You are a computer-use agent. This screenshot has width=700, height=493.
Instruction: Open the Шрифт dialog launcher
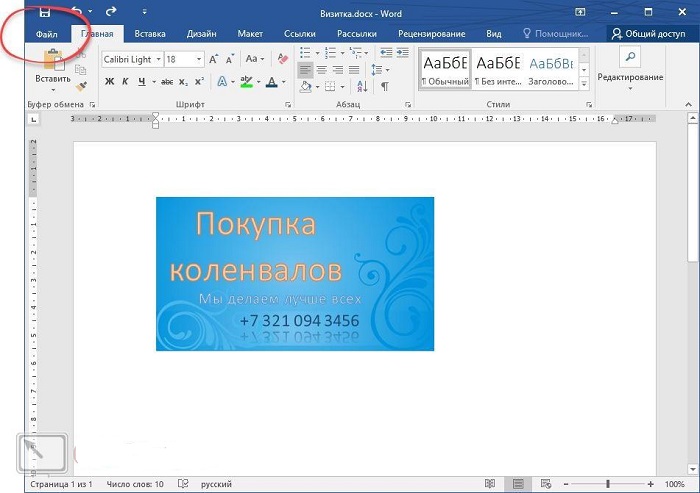[288, 105]
